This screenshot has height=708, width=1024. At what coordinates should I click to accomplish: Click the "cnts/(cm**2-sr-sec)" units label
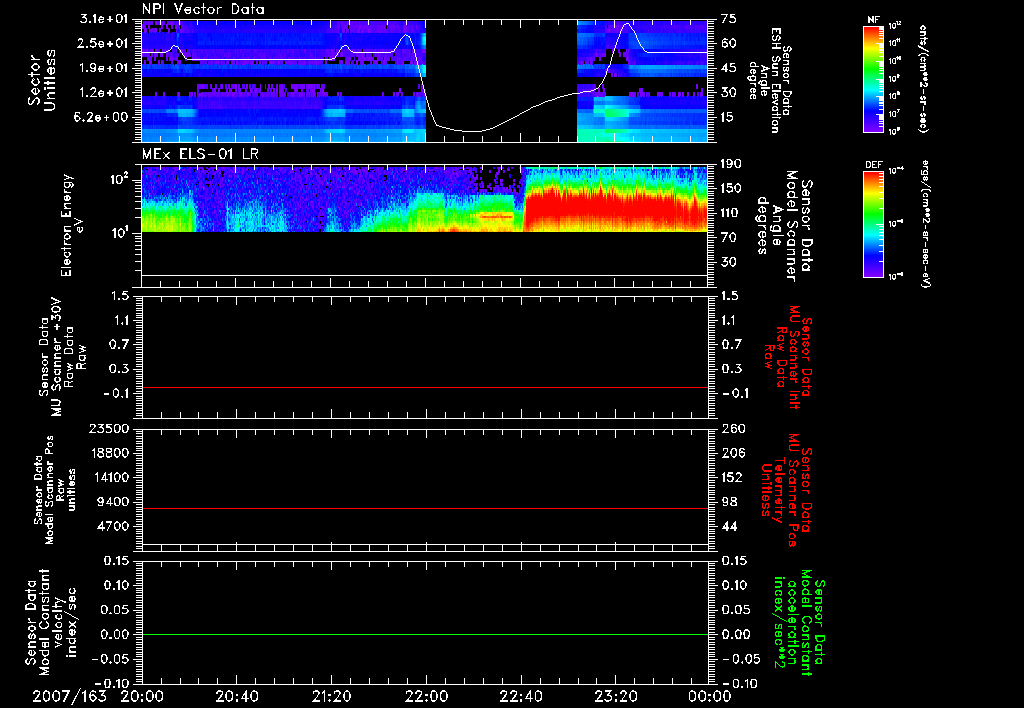[x=923, y=79]
